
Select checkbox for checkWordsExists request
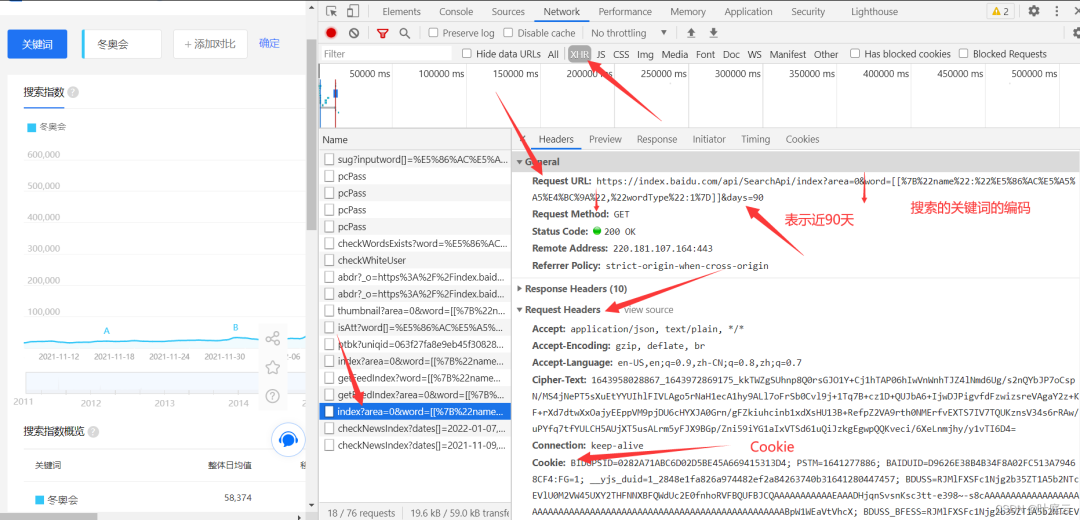329,243
